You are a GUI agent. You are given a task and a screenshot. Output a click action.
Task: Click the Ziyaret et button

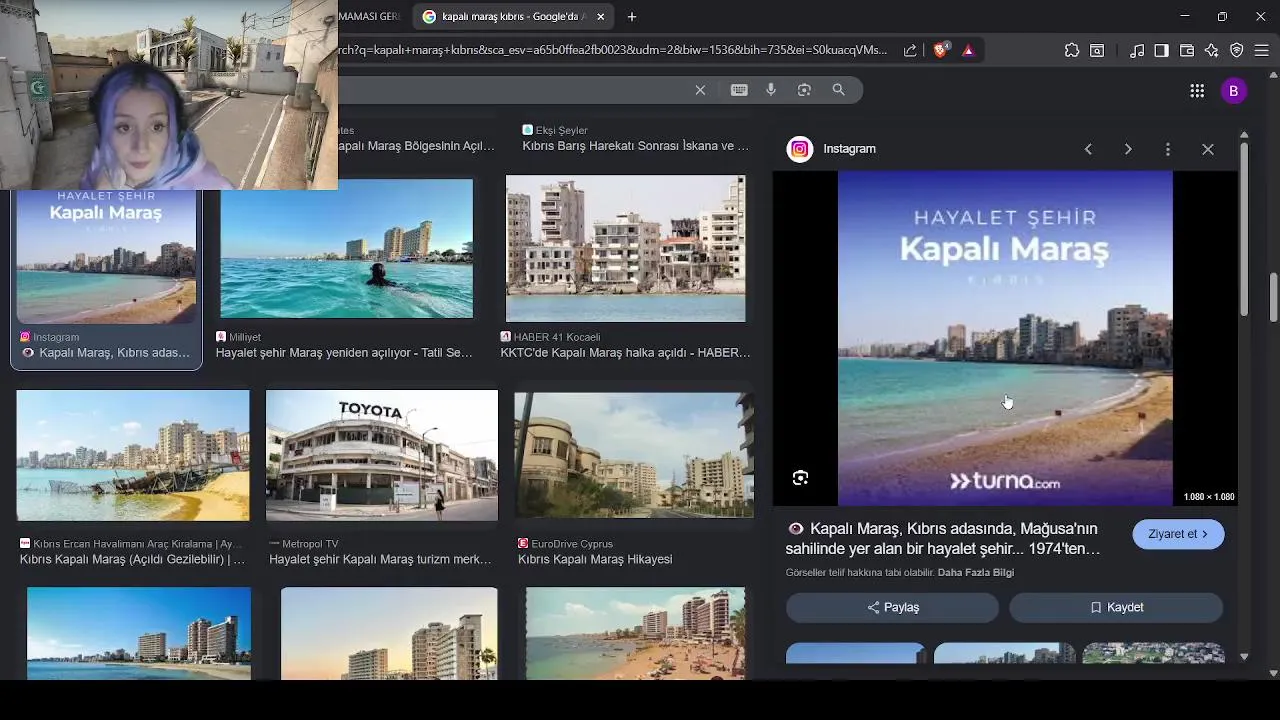click(1178, 534)
